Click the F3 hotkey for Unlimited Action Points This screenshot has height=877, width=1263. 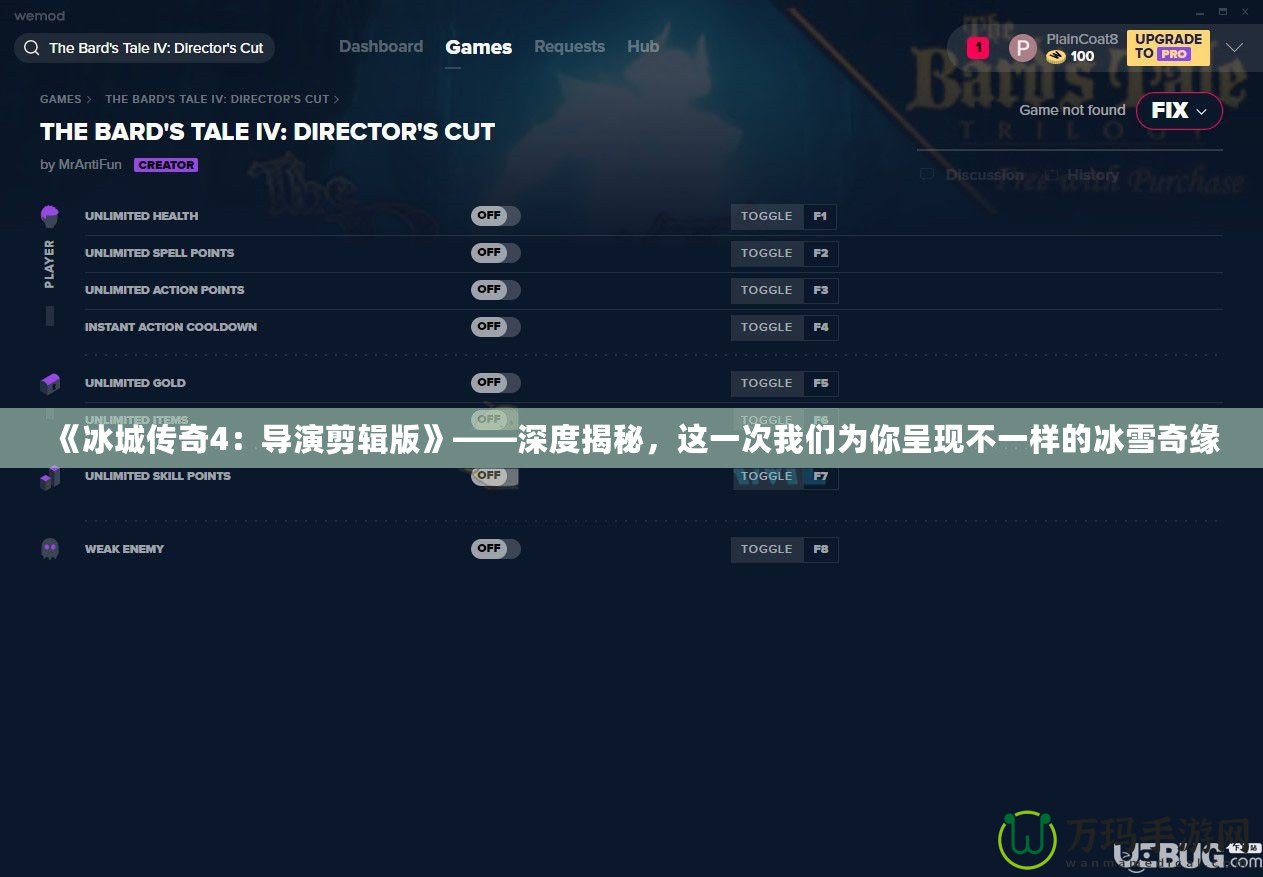click(821, 290)
